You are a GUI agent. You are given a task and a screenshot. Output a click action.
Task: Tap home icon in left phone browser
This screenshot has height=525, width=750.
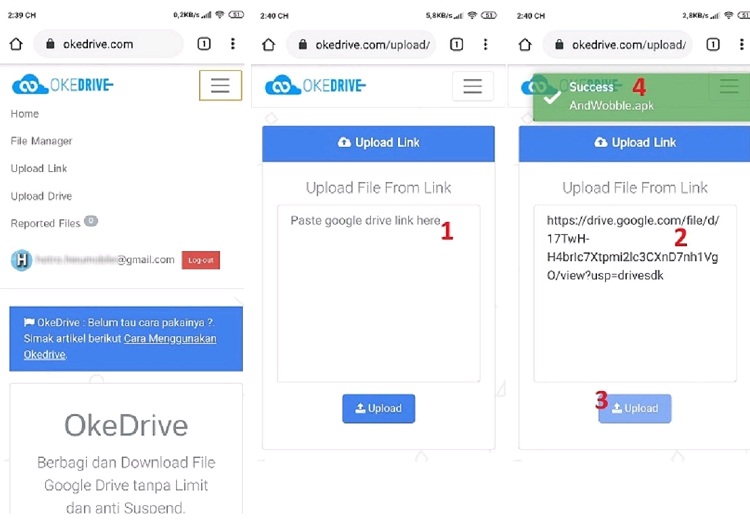click(x=16, y=44)
